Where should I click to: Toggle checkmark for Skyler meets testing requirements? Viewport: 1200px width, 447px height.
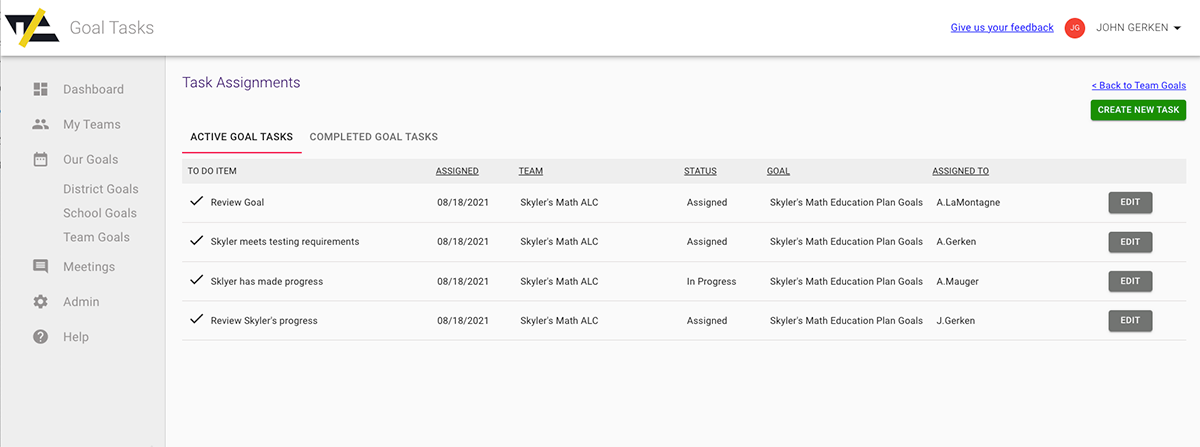tap(196, 240)
